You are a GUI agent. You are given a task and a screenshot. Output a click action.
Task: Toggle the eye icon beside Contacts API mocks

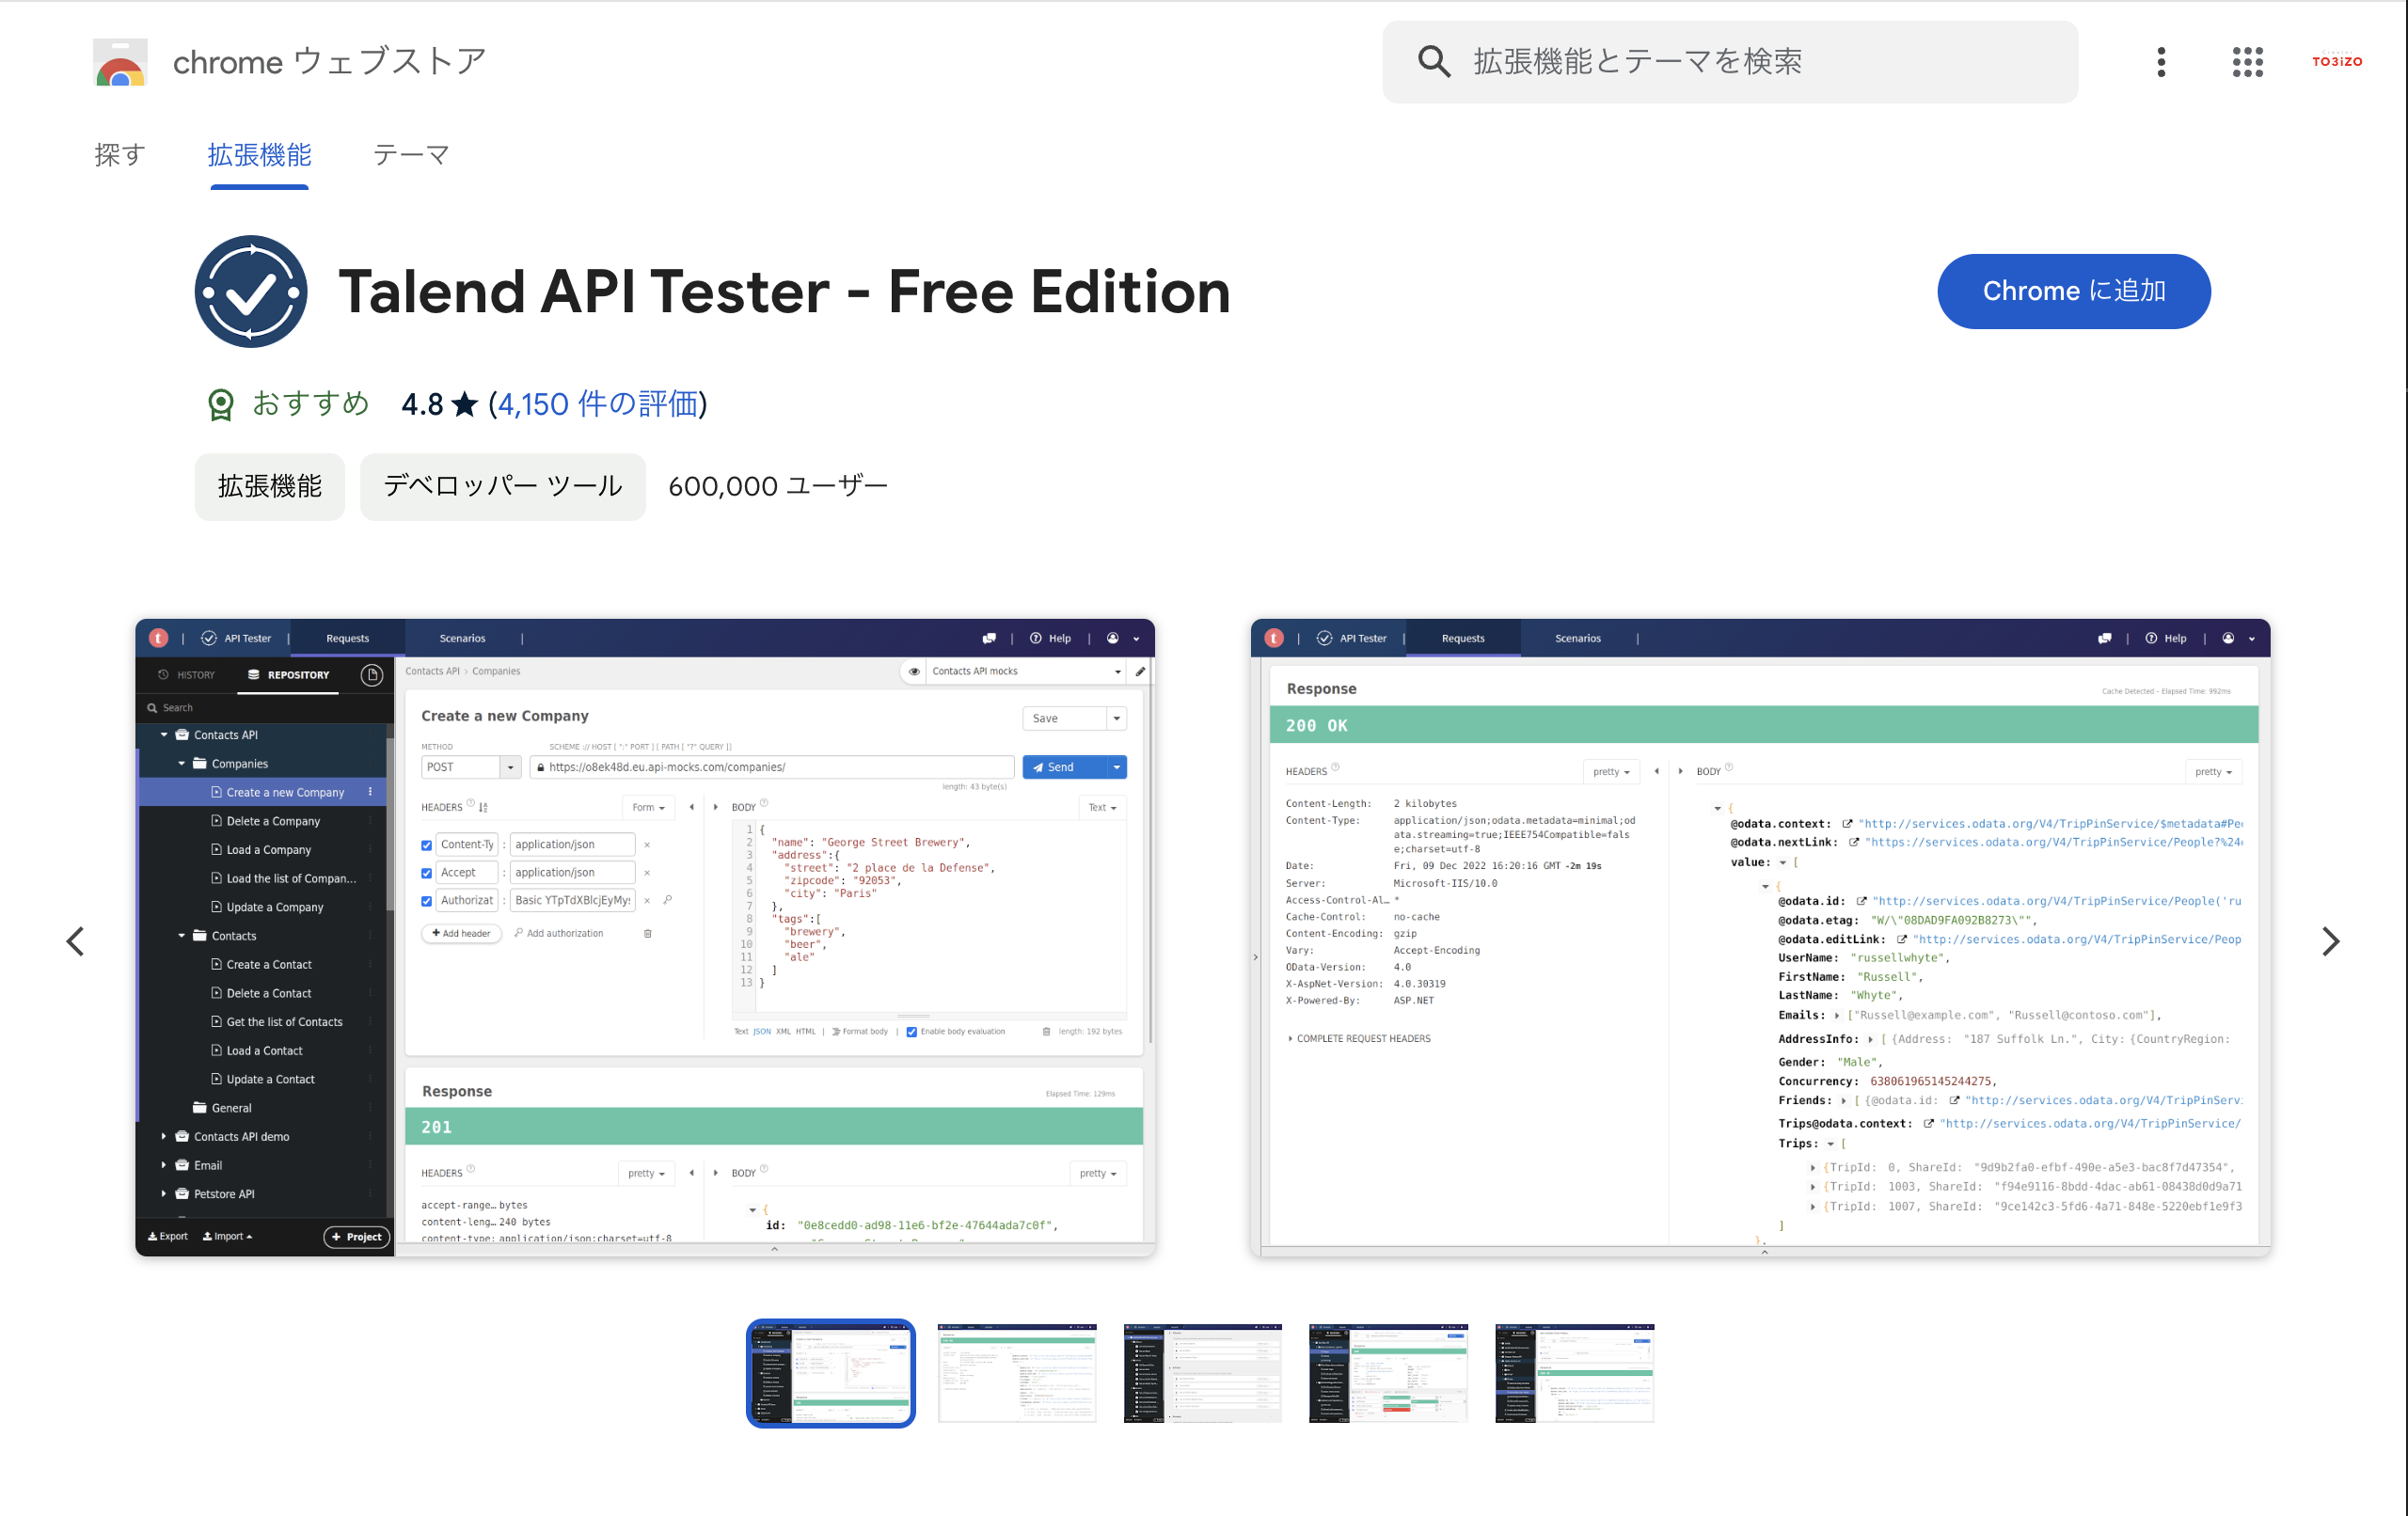[915, 671]
